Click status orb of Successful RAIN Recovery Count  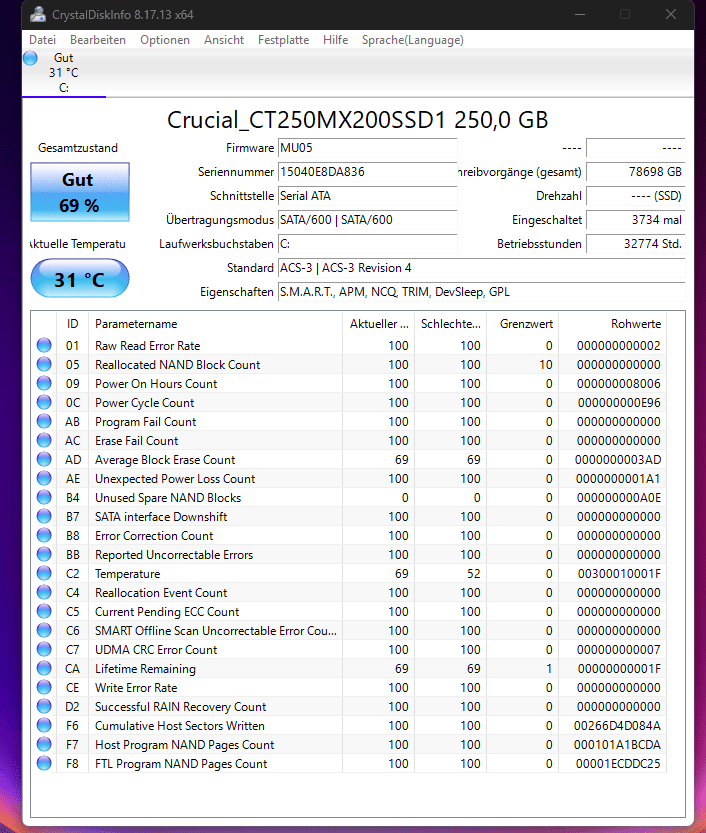(x=44, y=706)
